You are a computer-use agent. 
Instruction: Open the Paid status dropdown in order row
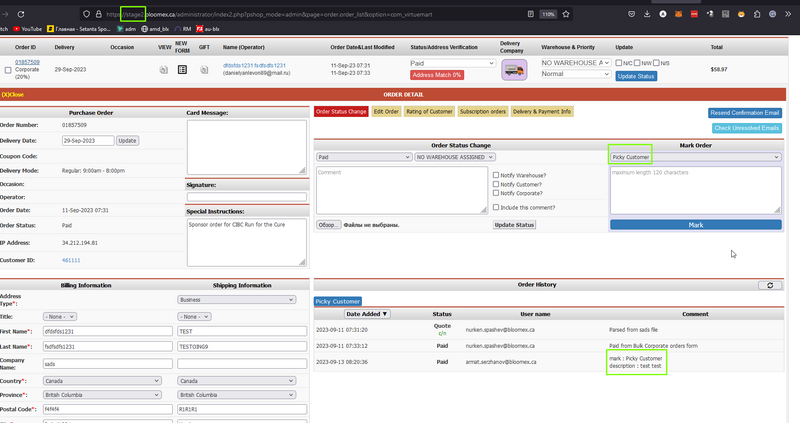452,63
